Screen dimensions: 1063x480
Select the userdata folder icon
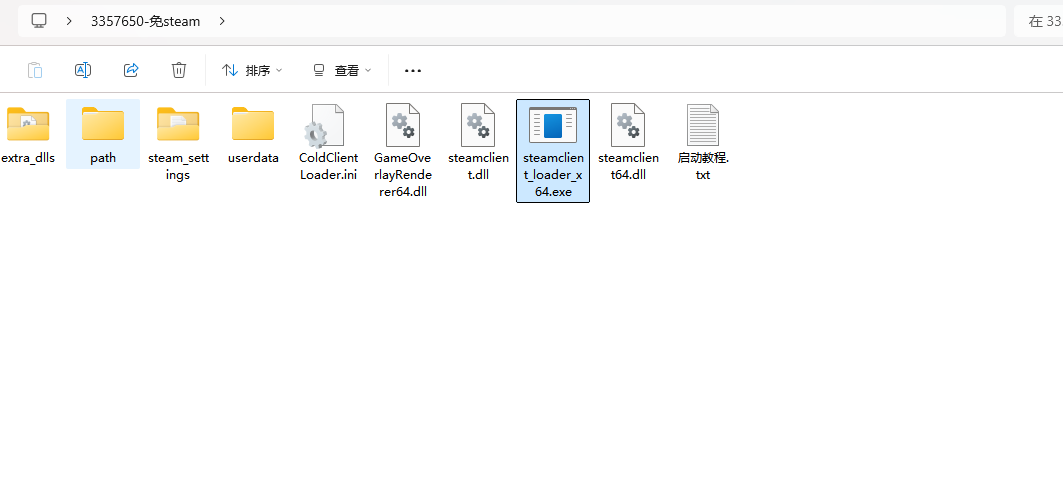253,124
